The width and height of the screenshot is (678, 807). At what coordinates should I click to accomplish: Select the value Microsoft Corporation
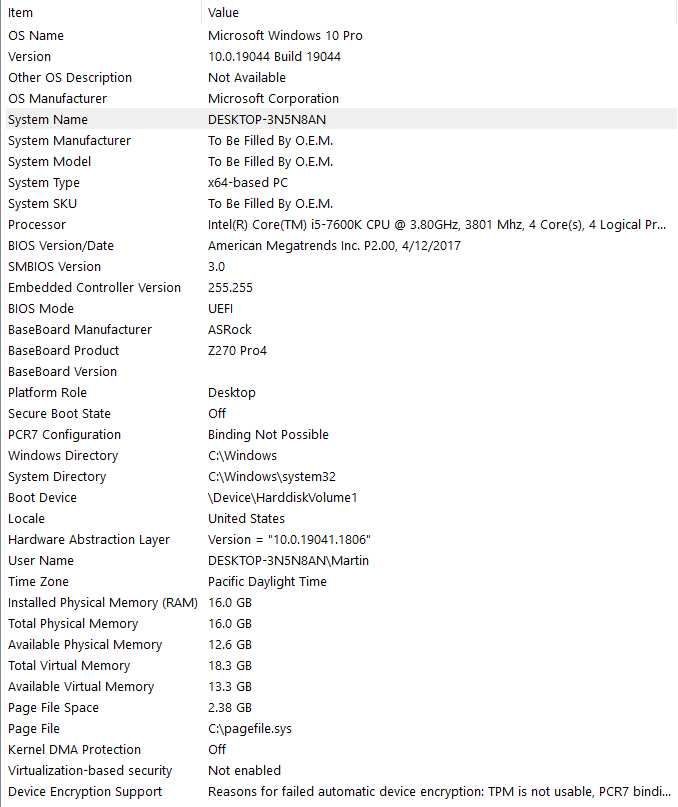[x=273, y=99]
